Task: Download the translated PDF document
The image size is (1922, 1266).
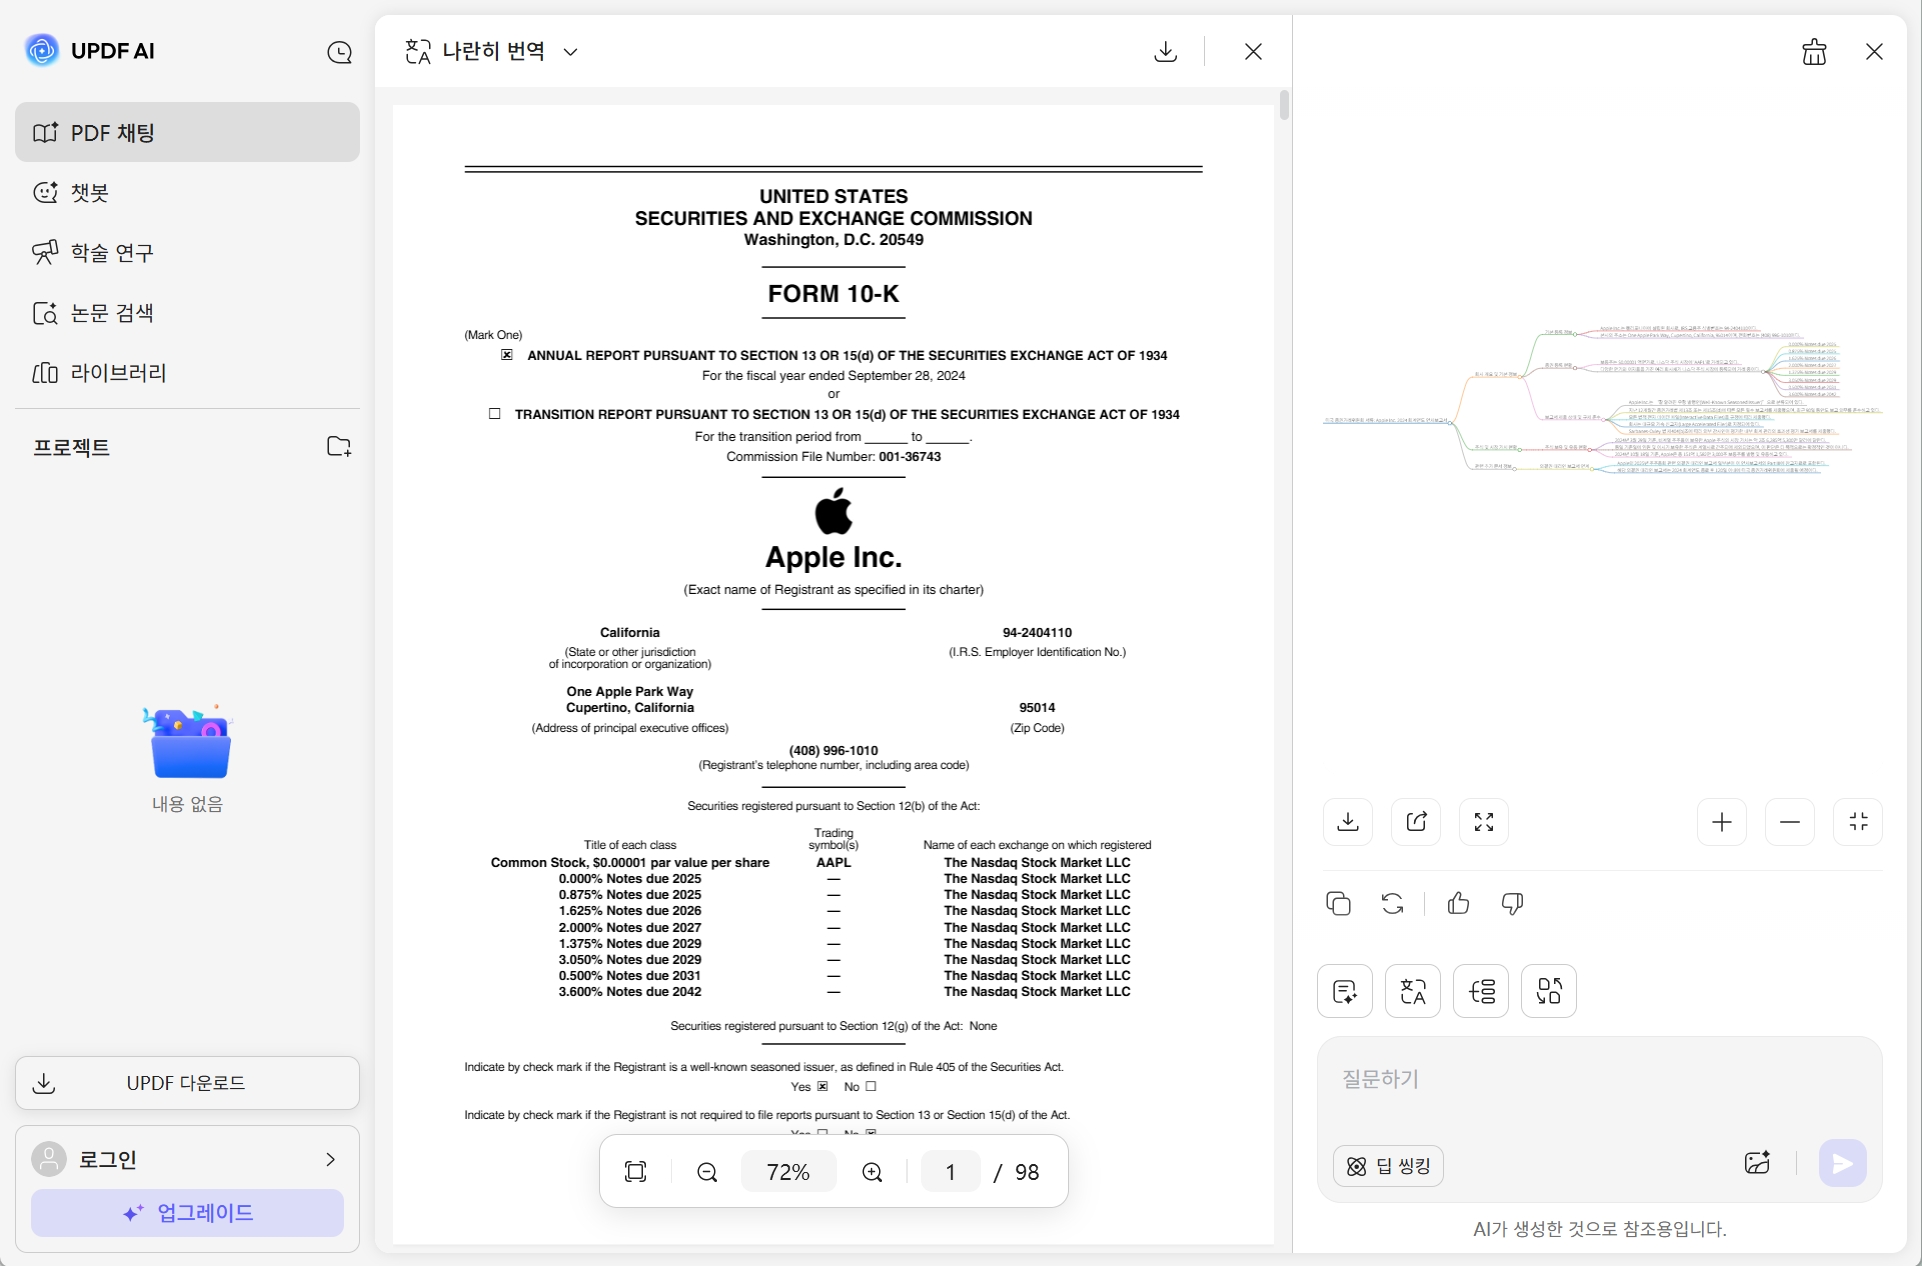Action: (1165, 51)
